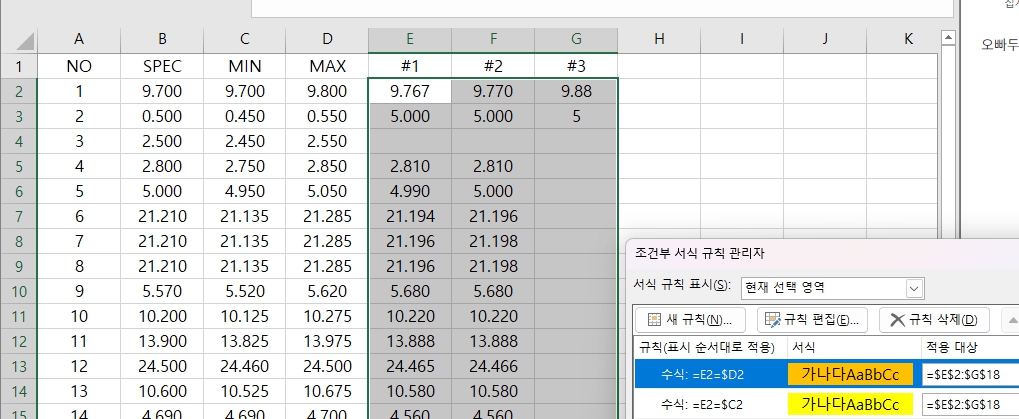Image resolution: width=1019 pixels, height=419 pixels.
Task: Click the #1 header cell
Action: pos(410,66)
